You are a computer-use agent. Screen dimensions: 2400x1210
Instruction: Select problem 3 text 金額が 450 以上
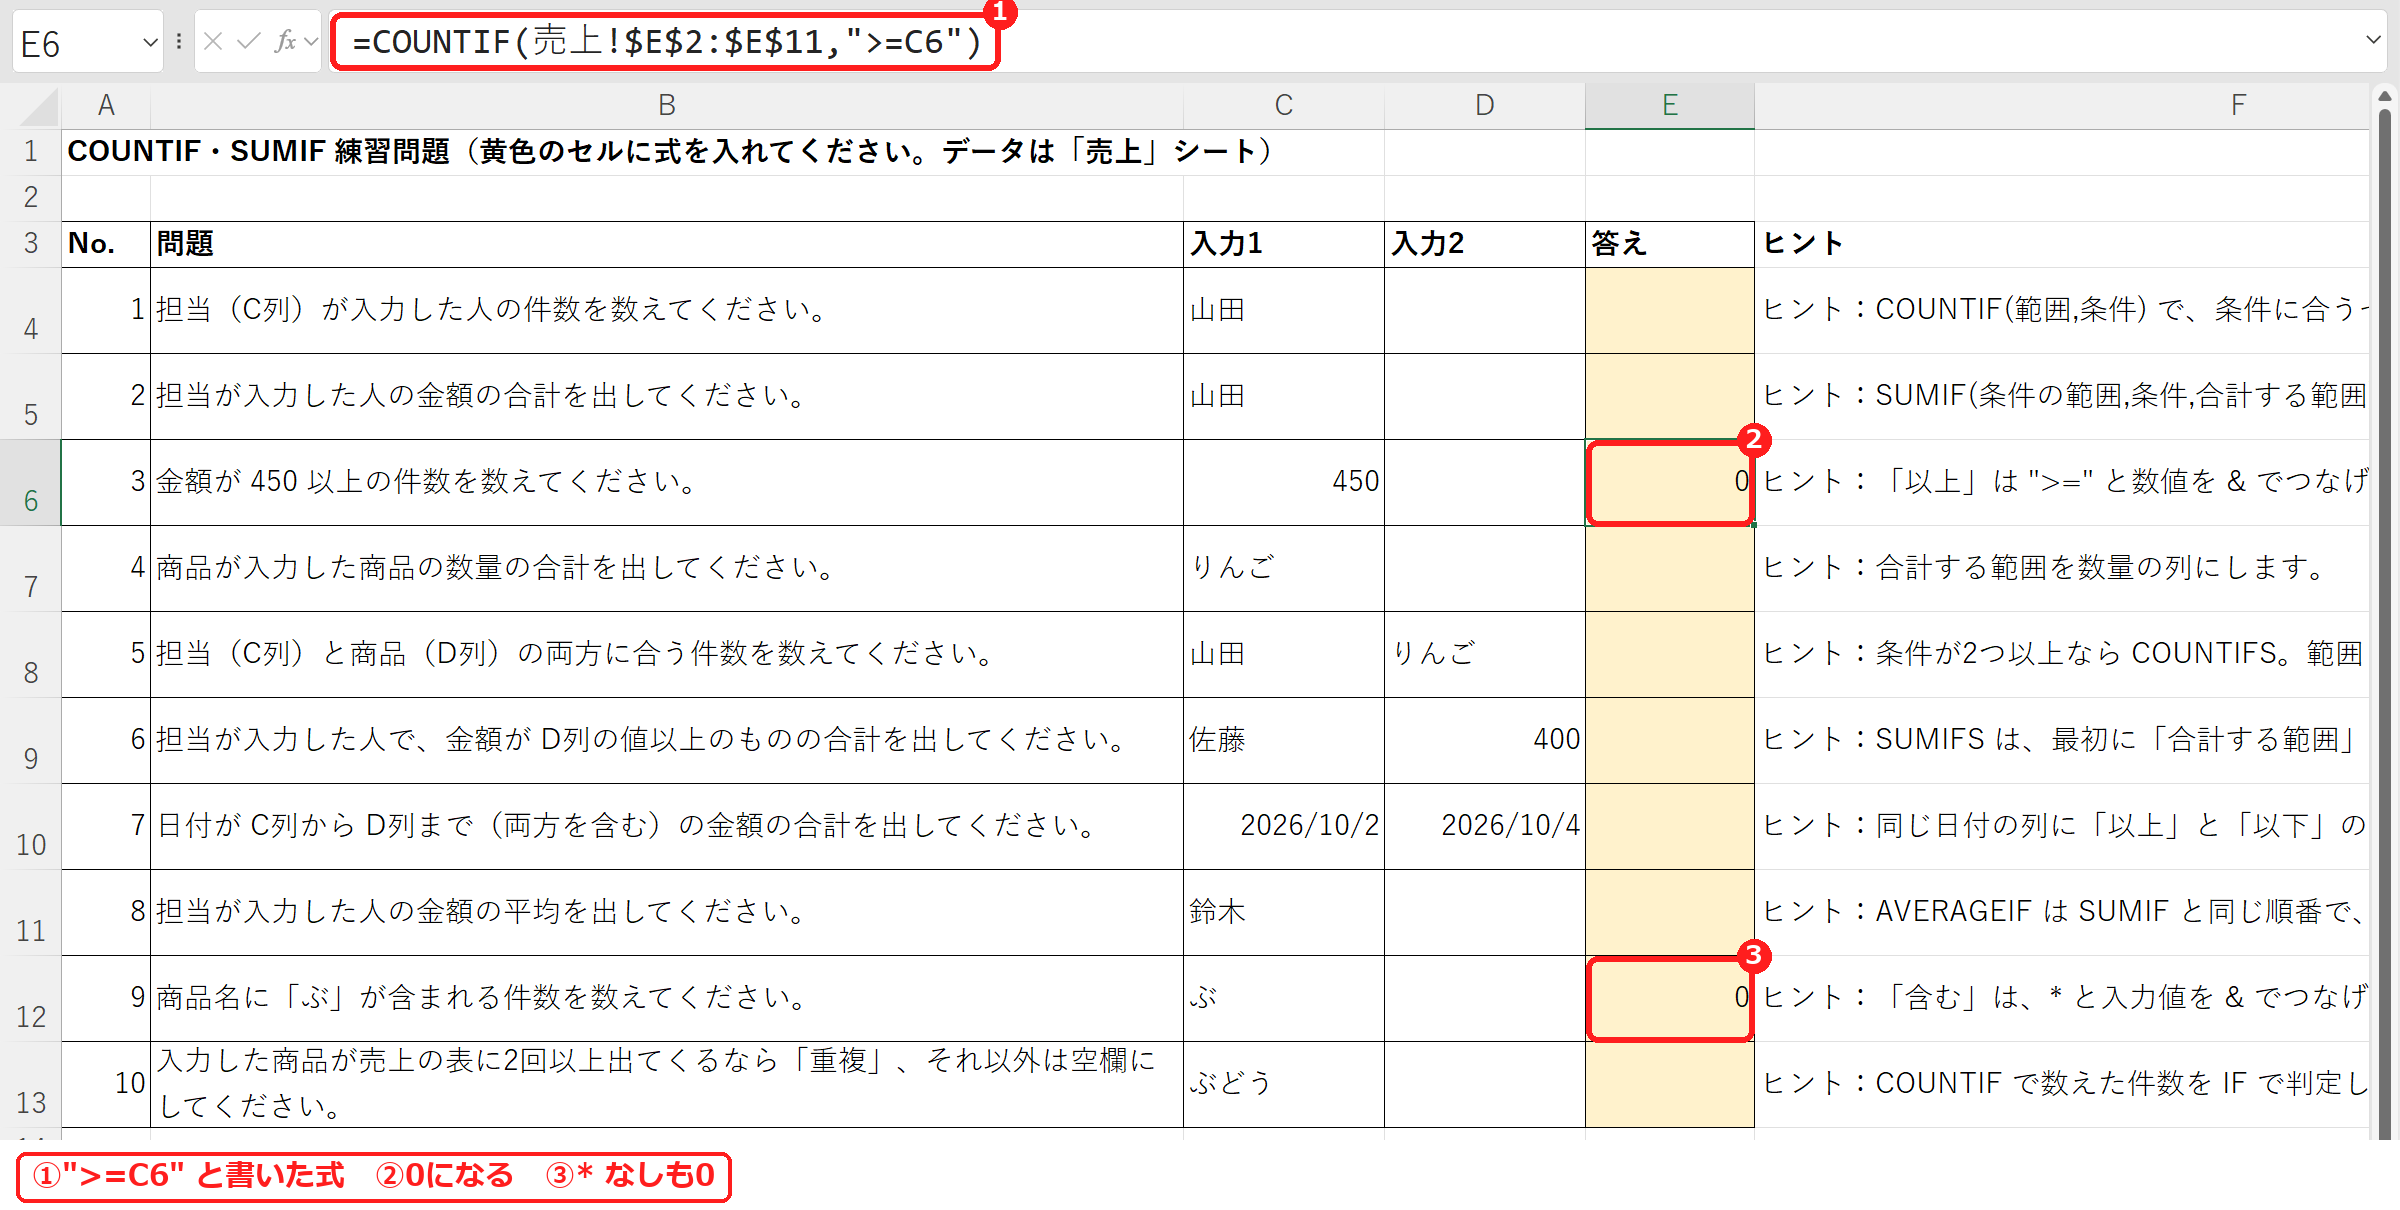667,483
